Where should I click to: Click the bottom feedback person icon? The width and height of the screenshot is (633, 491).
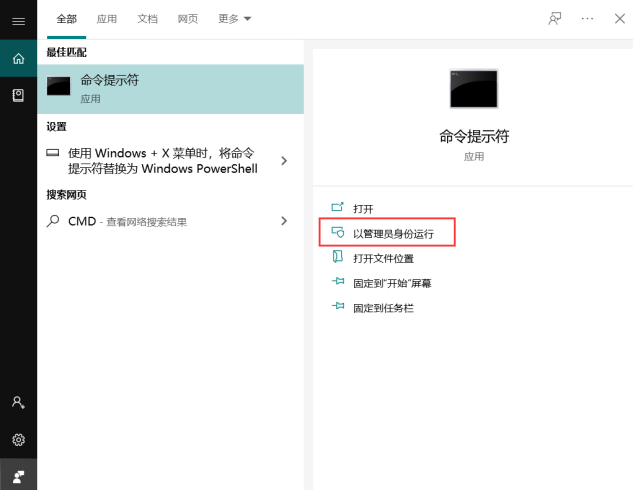point(18,476)
